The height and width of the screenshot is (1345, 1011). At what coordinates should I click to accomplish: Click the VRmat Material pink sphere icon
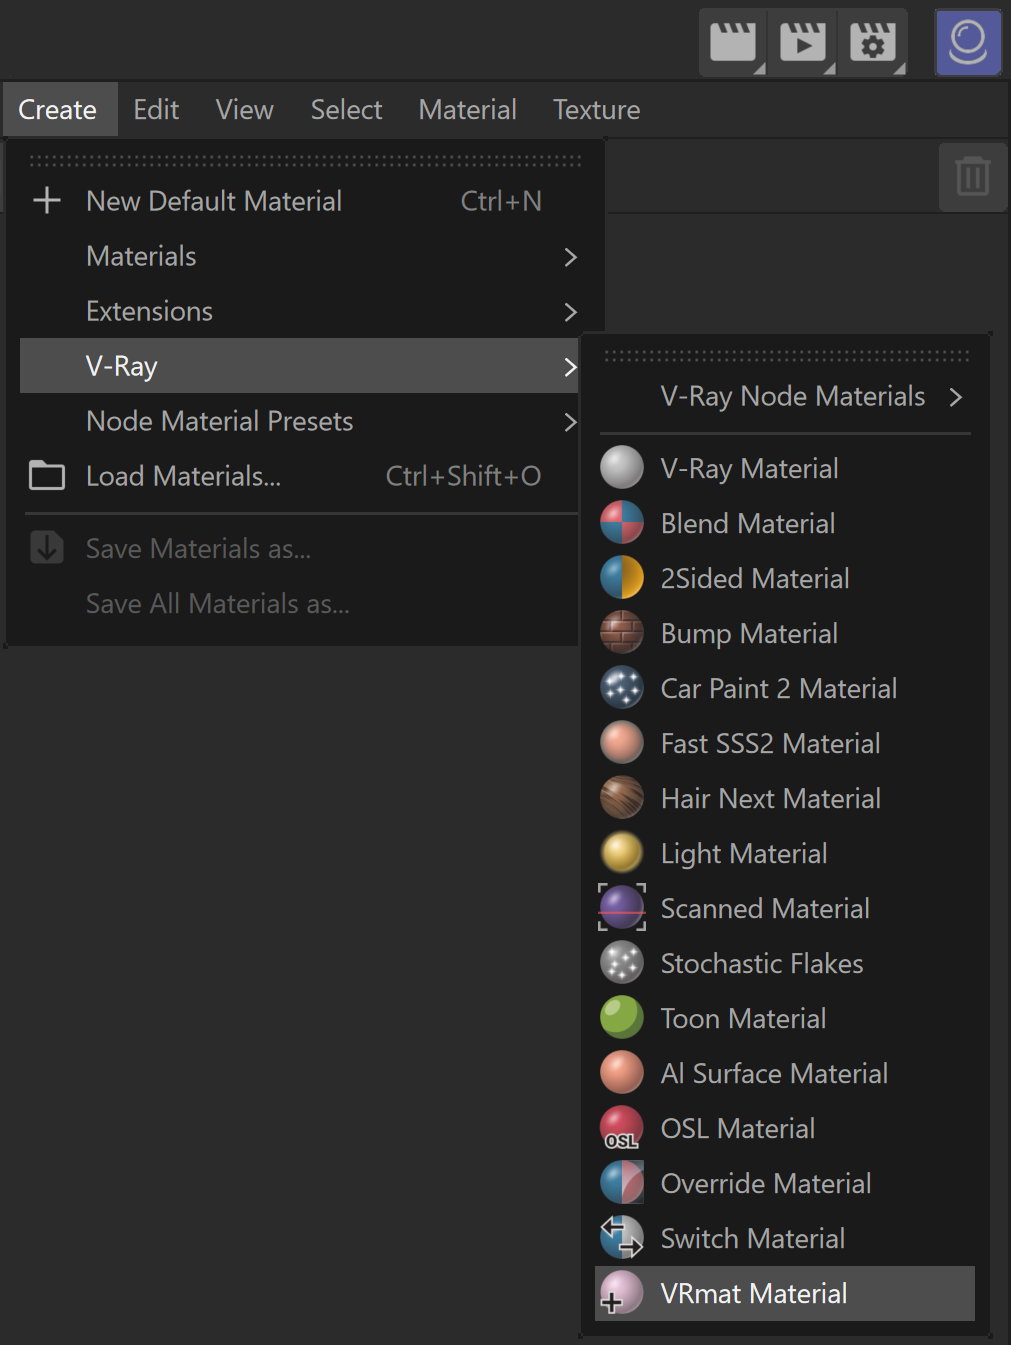(x=622, y=1293)
